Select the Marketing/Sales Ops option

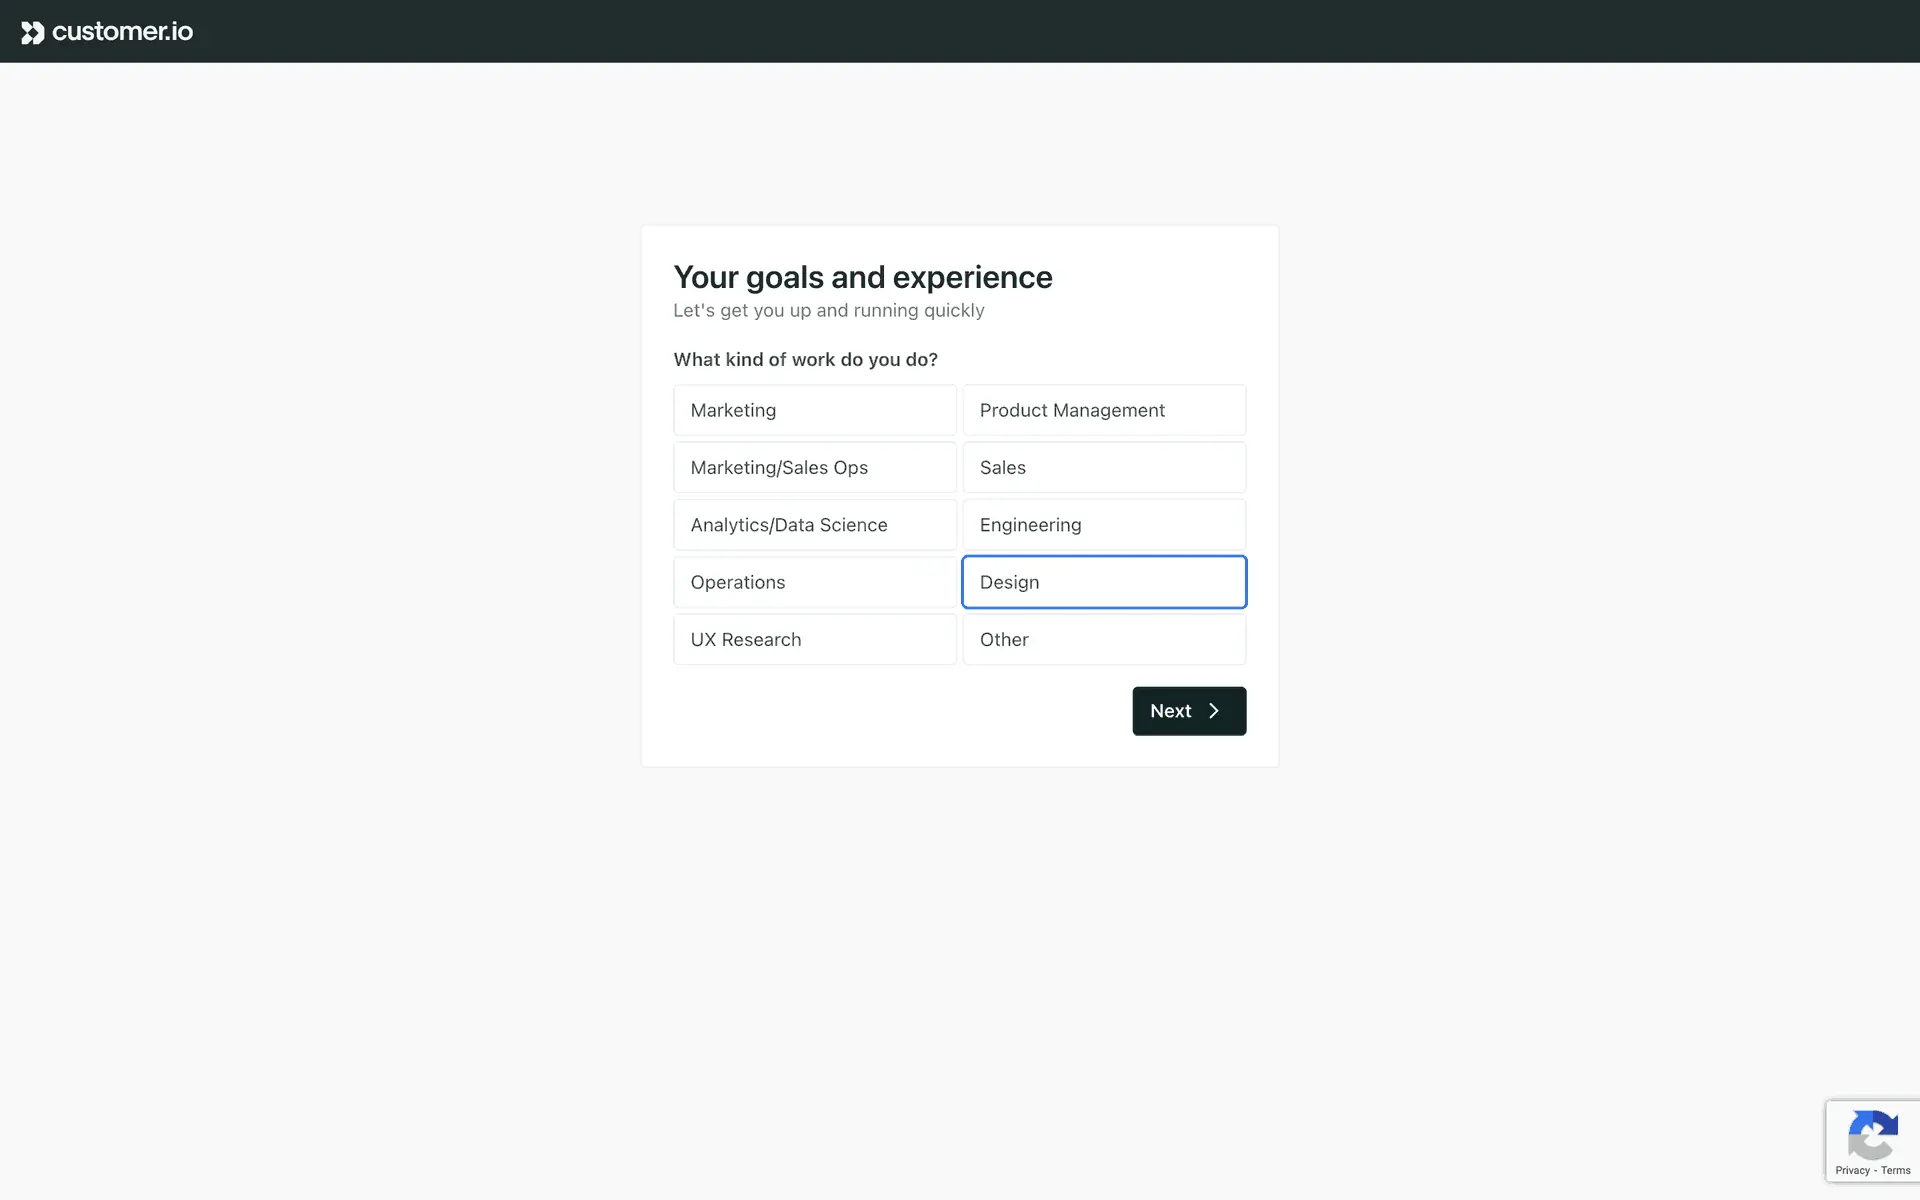coord(814,467)
